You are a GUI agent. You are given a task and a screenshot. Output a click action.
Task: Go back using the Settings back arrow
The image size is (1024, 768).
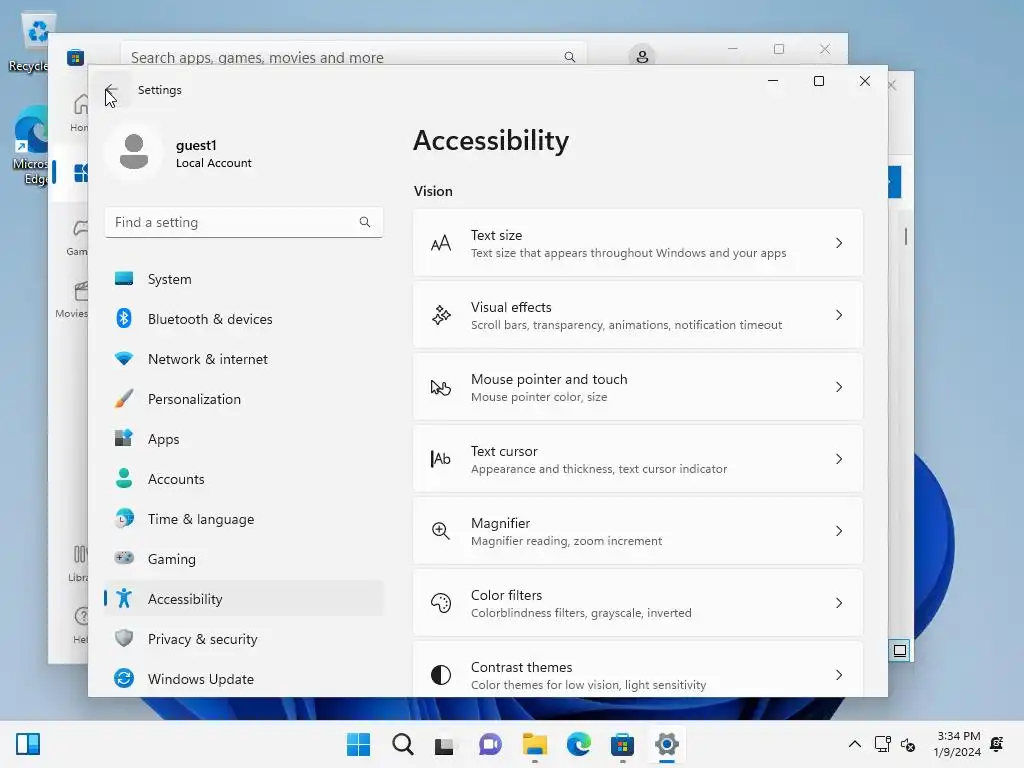(112, 90)
